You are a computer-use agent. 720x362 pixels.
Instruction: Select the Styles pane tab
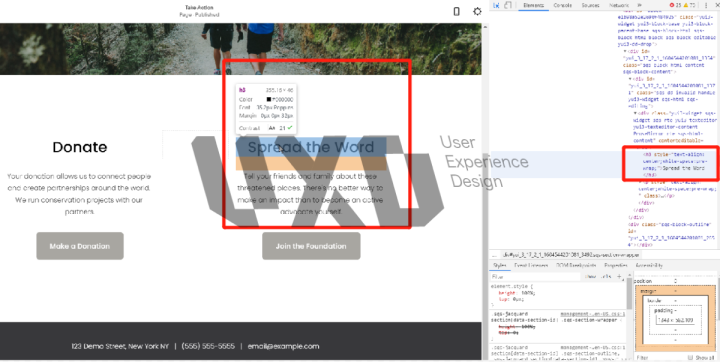pos(500,266)
